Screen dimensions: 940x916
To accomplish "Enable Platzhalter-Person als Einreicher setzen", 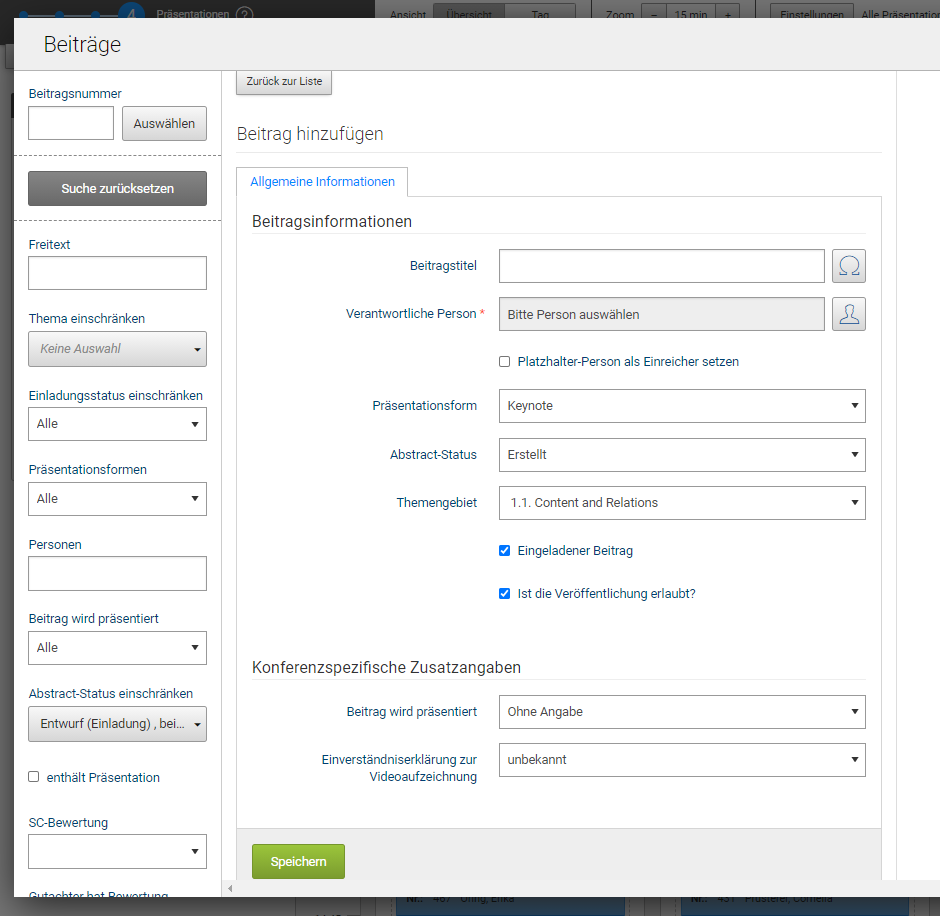I will 505,362.
